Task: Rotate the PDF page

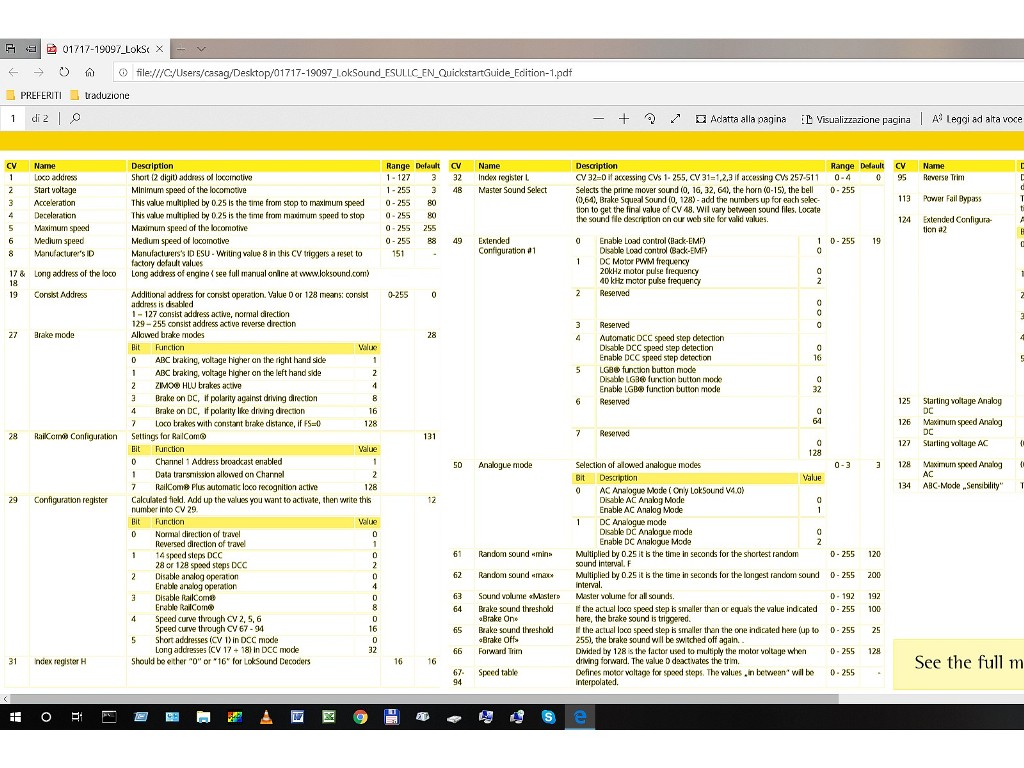Action: (x=650, y=119)
